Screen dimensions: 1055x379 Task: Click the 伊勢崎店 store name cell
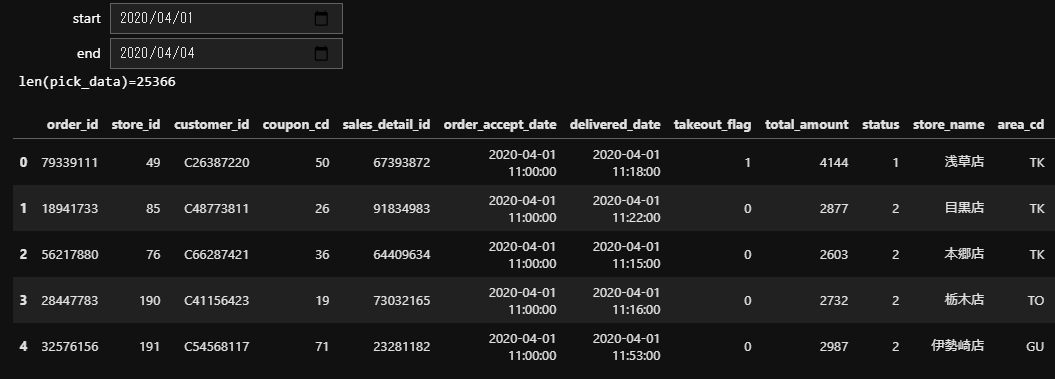[957, 346]
